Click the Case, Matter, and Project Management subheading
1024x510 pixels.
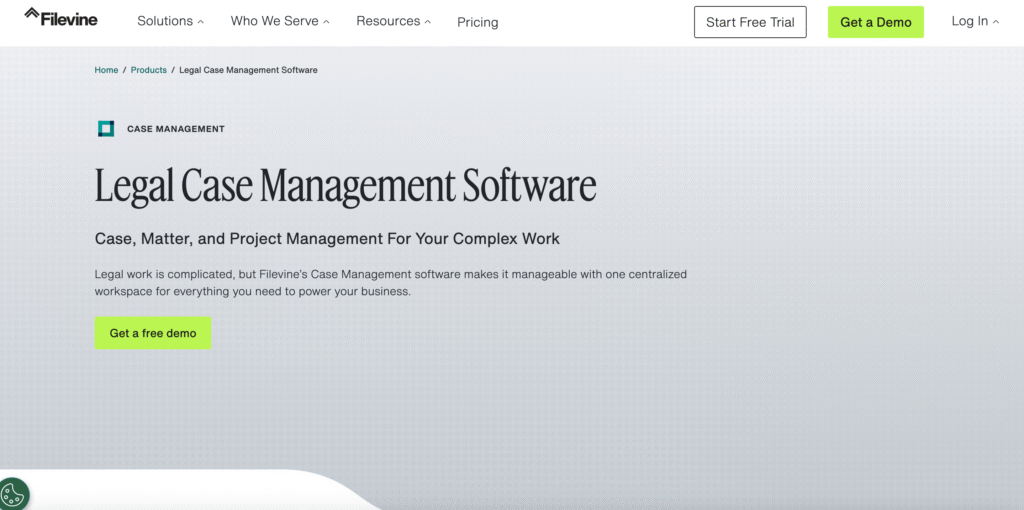[327, 238]
